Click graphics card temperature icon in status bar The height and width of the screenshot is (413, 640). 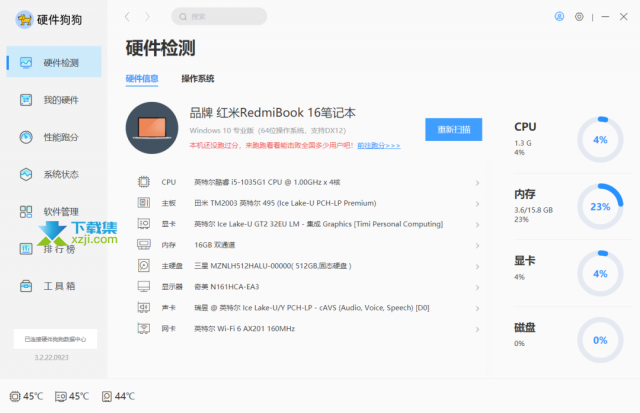tap(61, 396)
